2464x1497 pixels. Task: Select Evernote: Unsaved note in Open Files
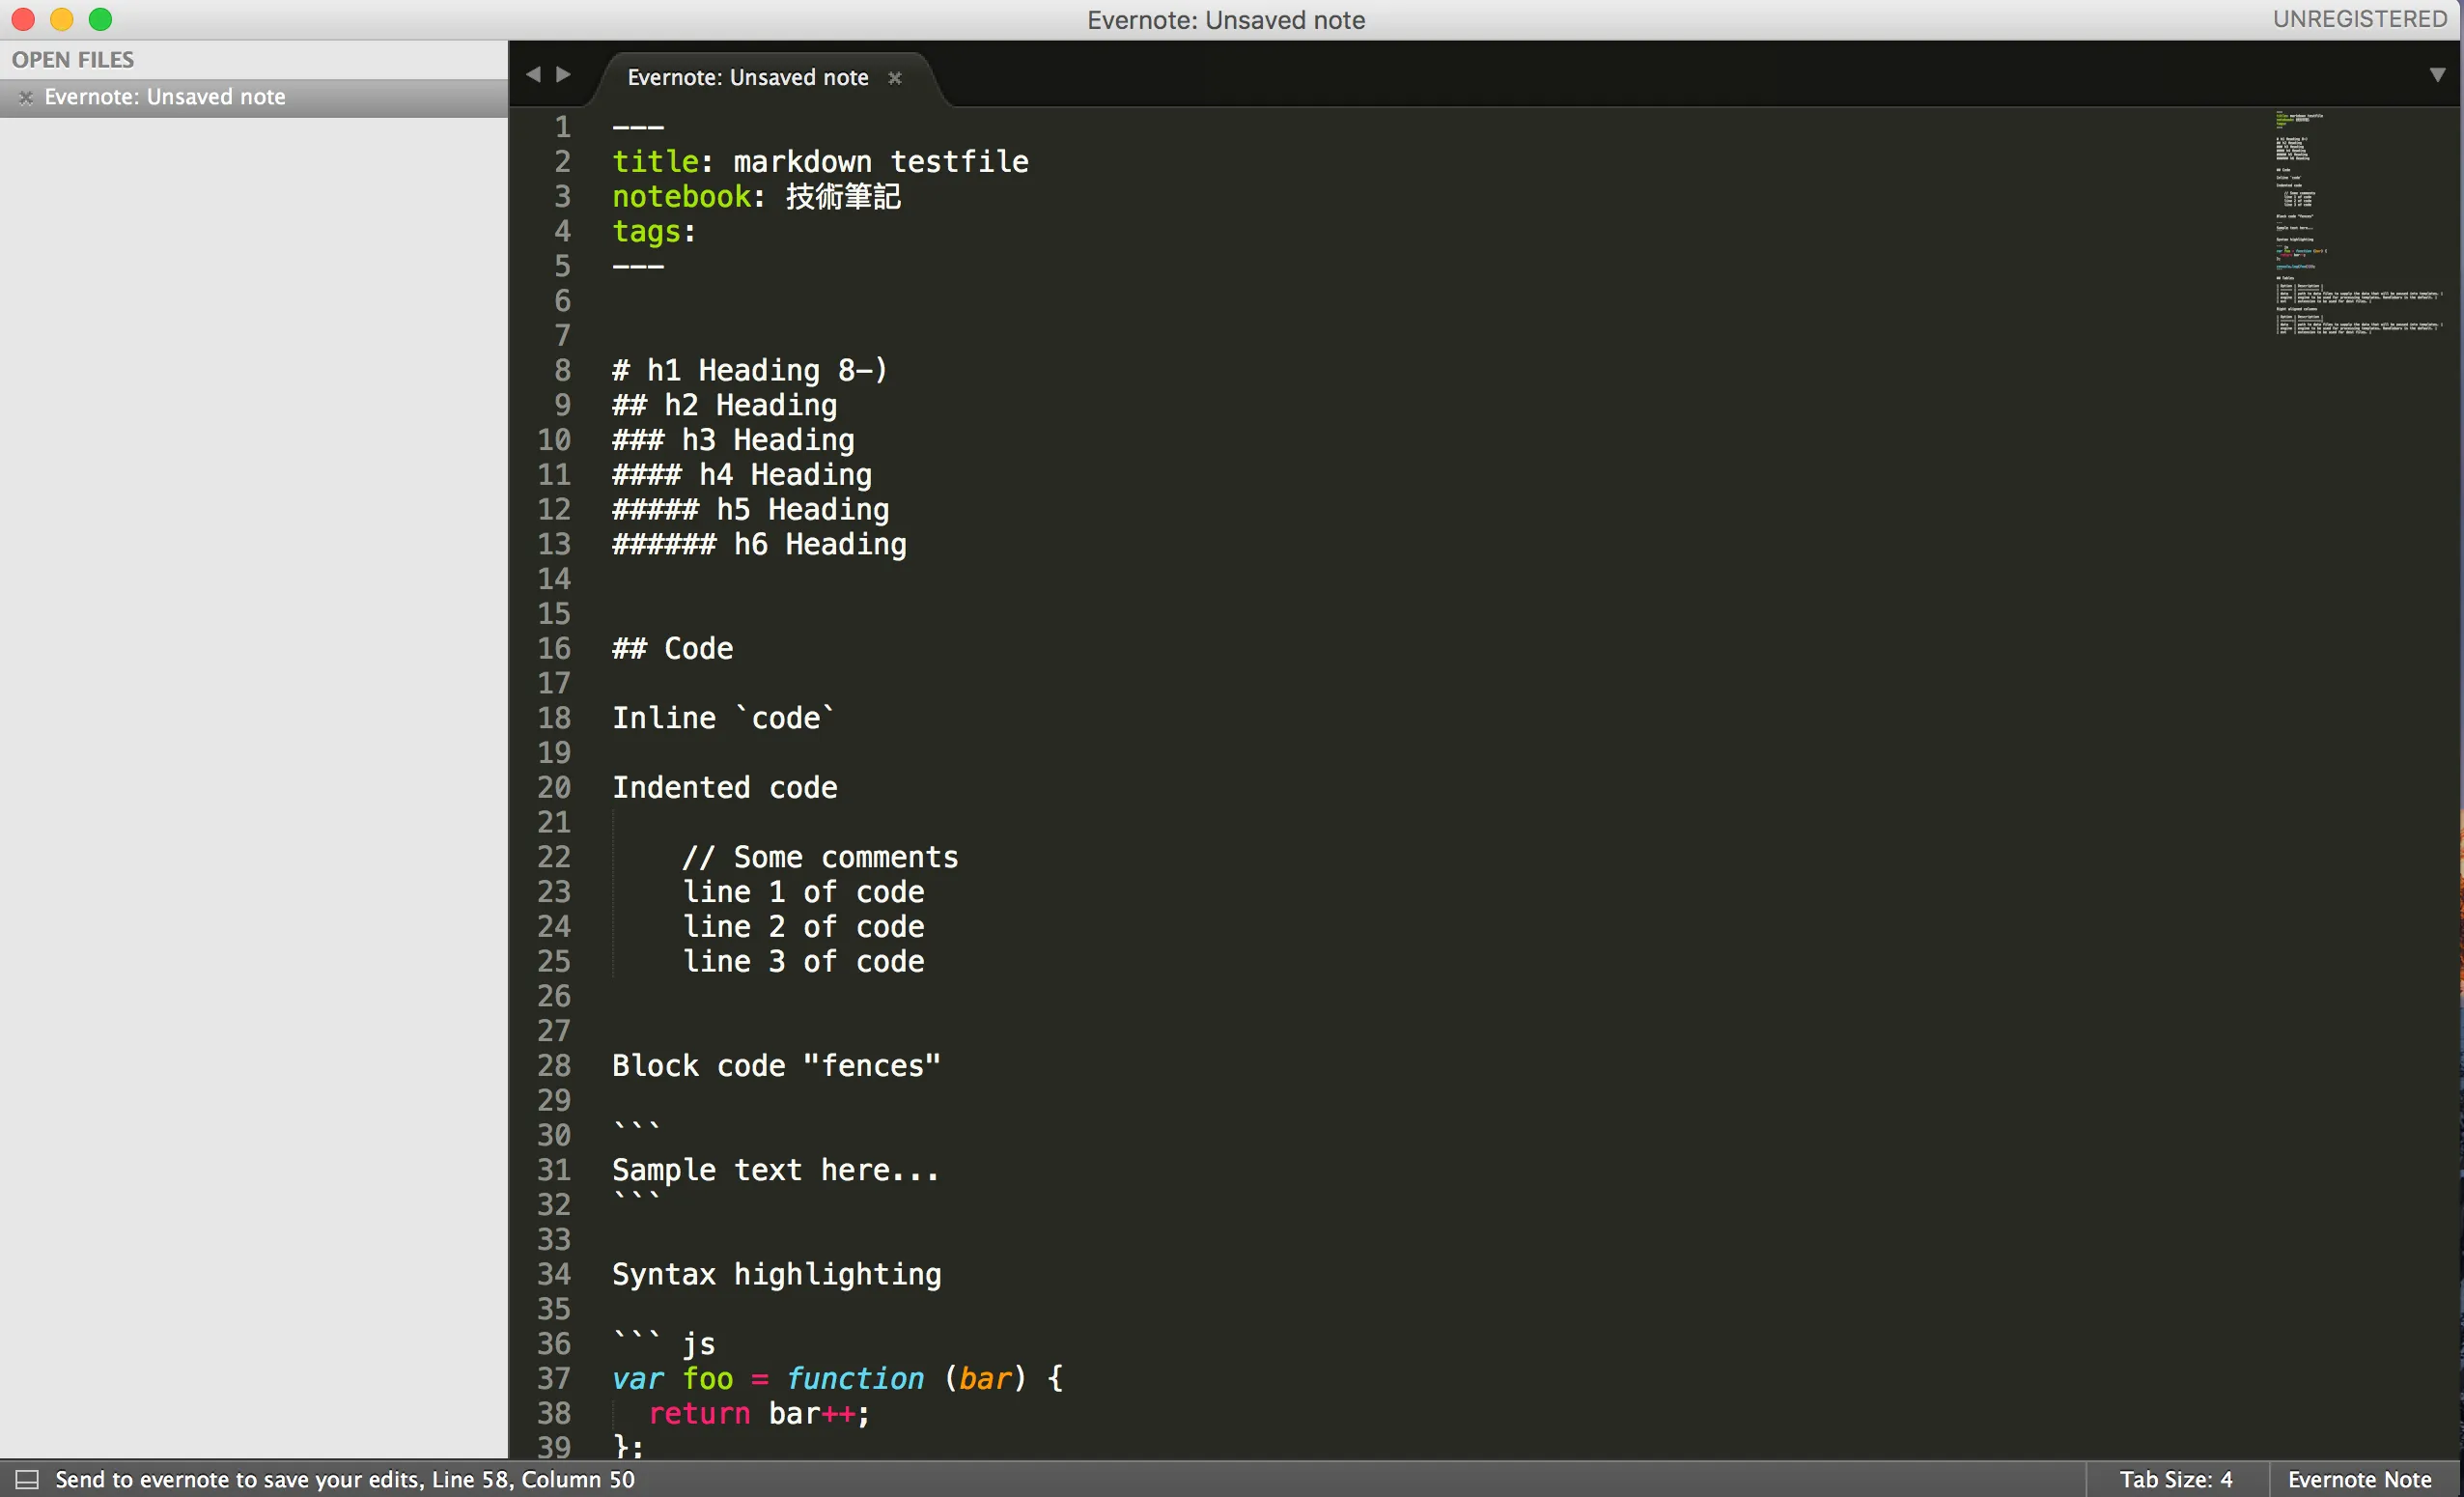pyautogui.click(x=165, y=97)
